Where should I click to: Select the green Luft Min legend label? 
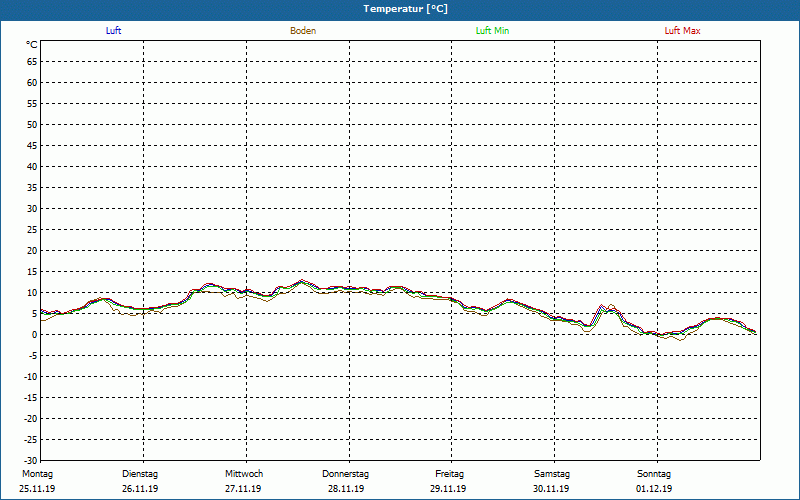492,31
